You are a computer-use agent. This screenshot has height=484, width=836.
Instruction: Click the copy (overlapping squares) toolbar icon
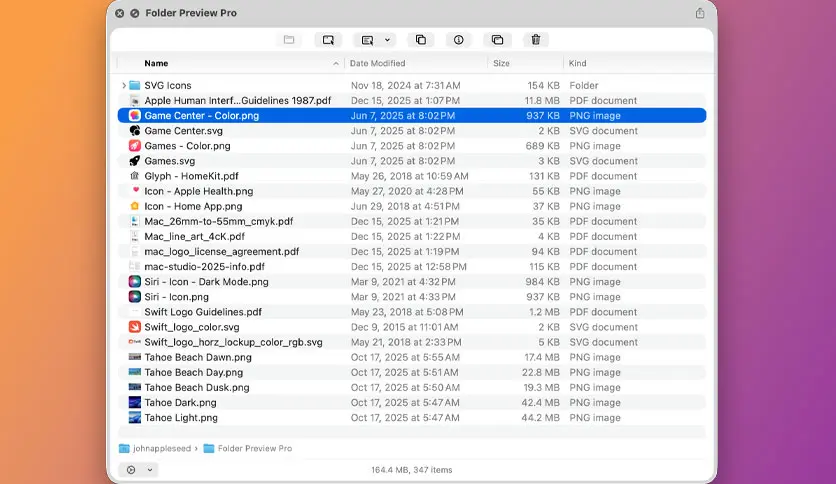coord(421,39)
